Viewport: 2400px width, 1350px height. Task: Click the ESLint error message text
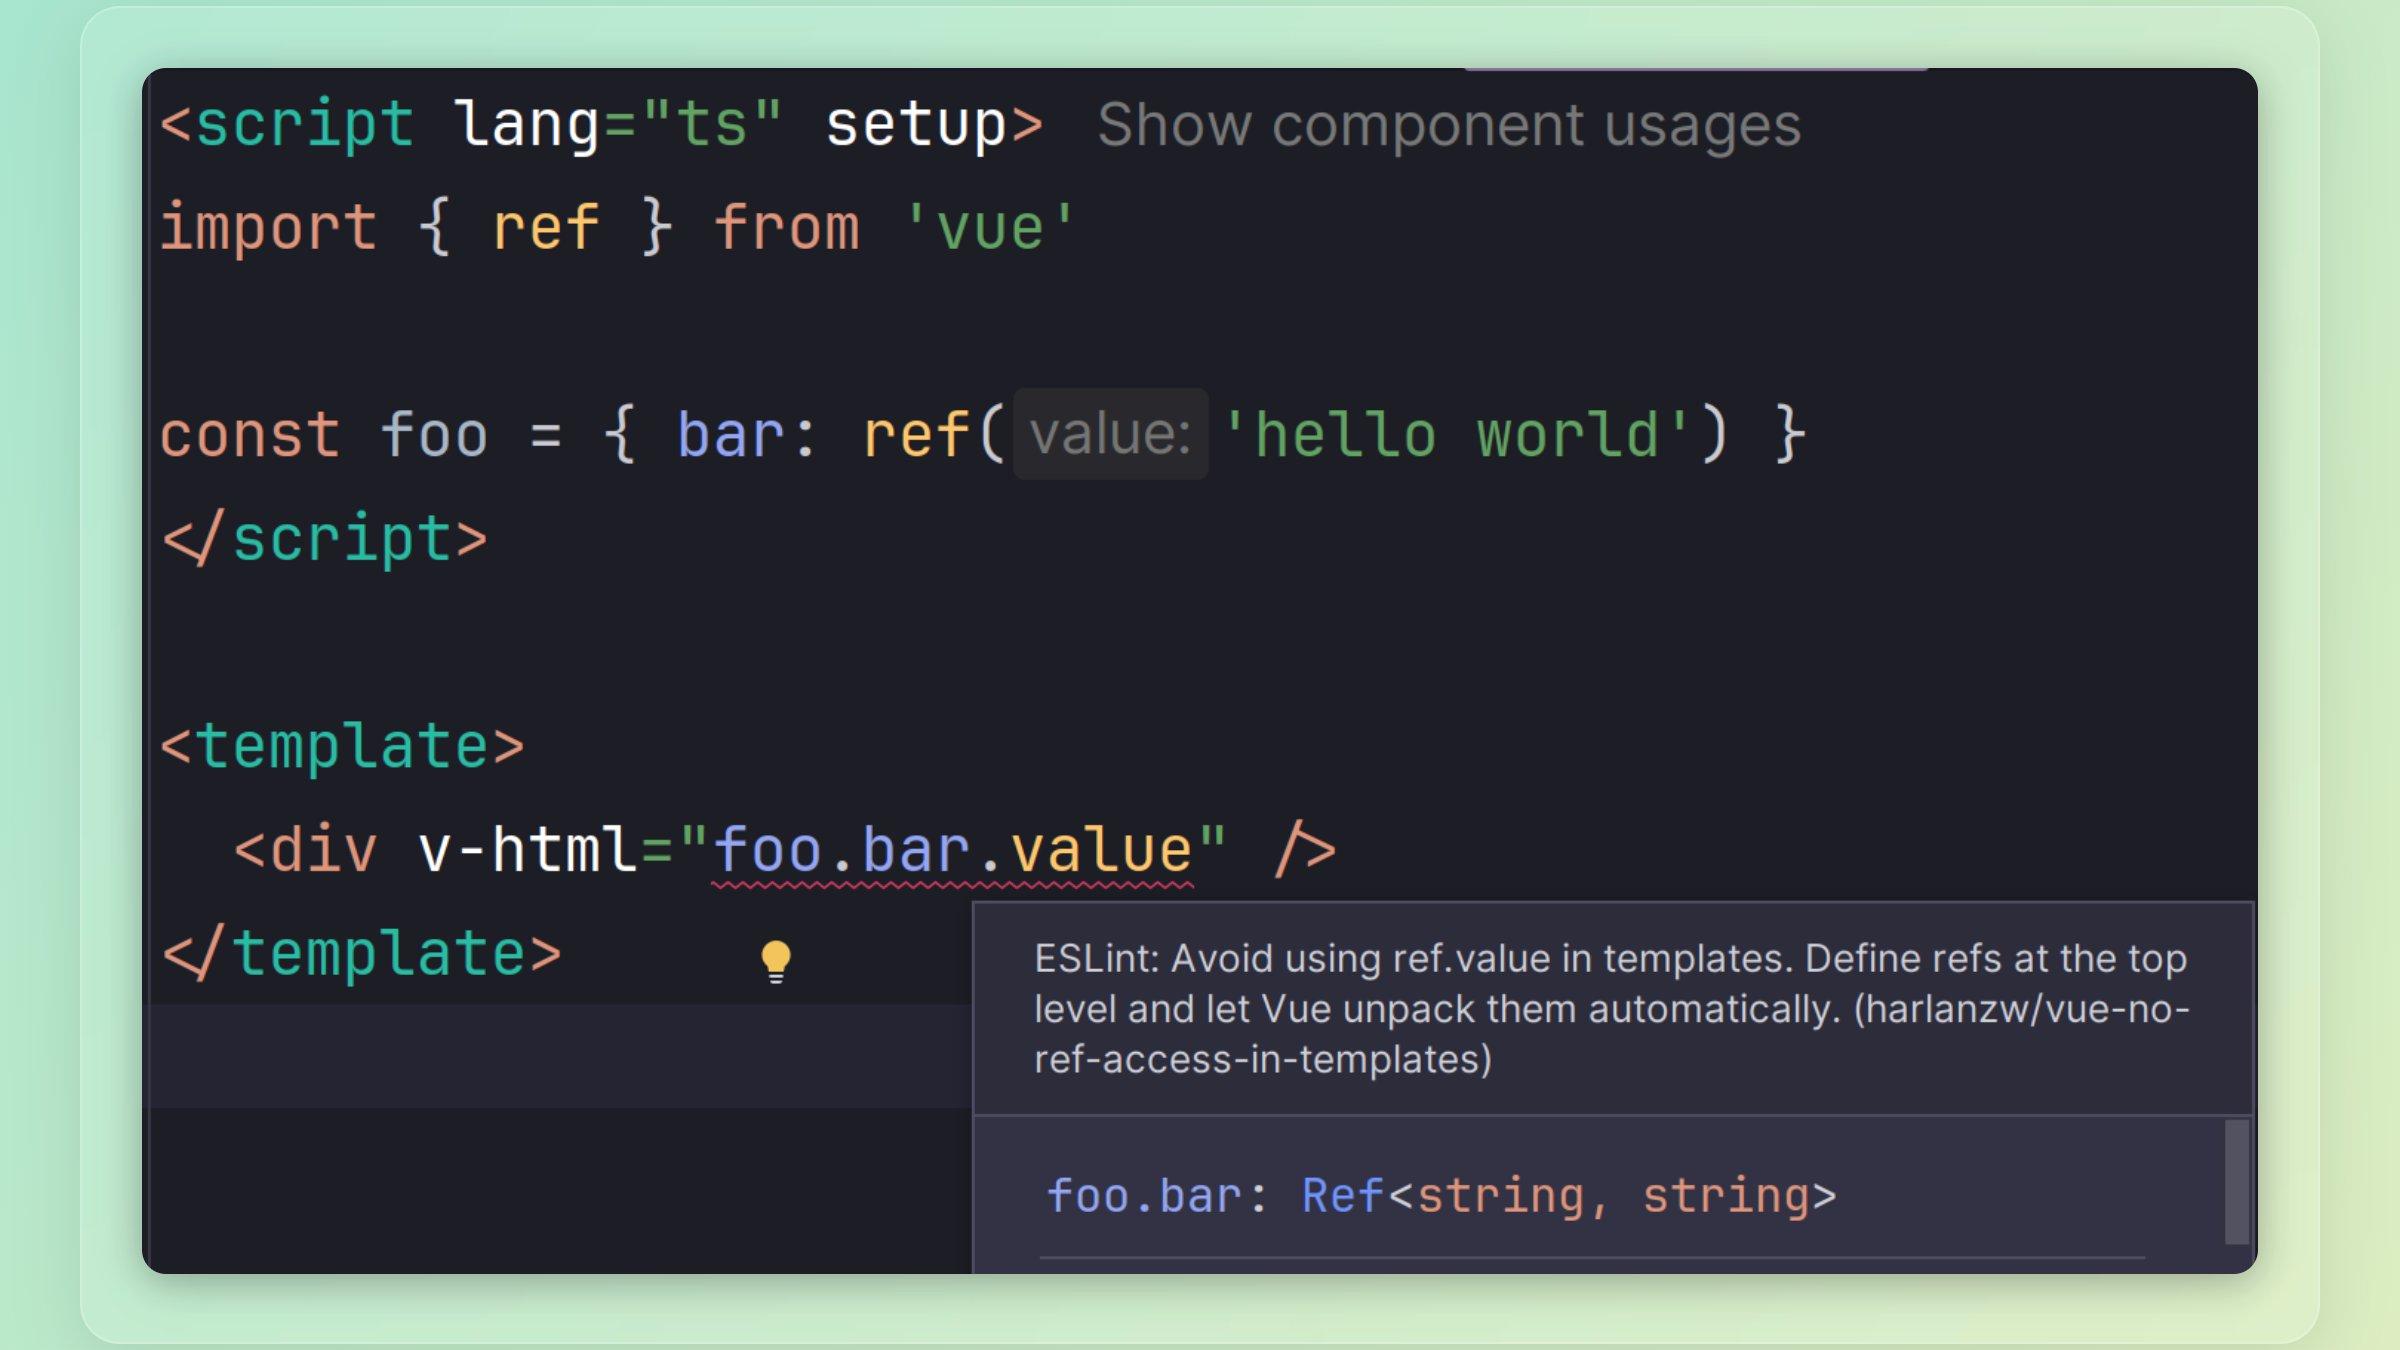1610,1008
